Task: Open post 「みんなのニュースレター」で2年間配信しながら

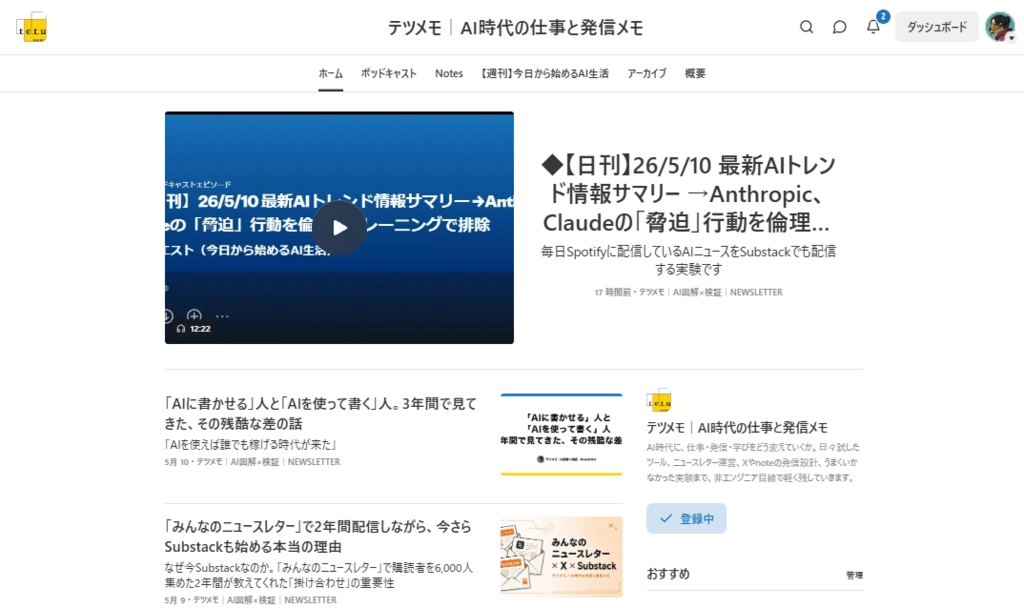Action: click(318, 536)
